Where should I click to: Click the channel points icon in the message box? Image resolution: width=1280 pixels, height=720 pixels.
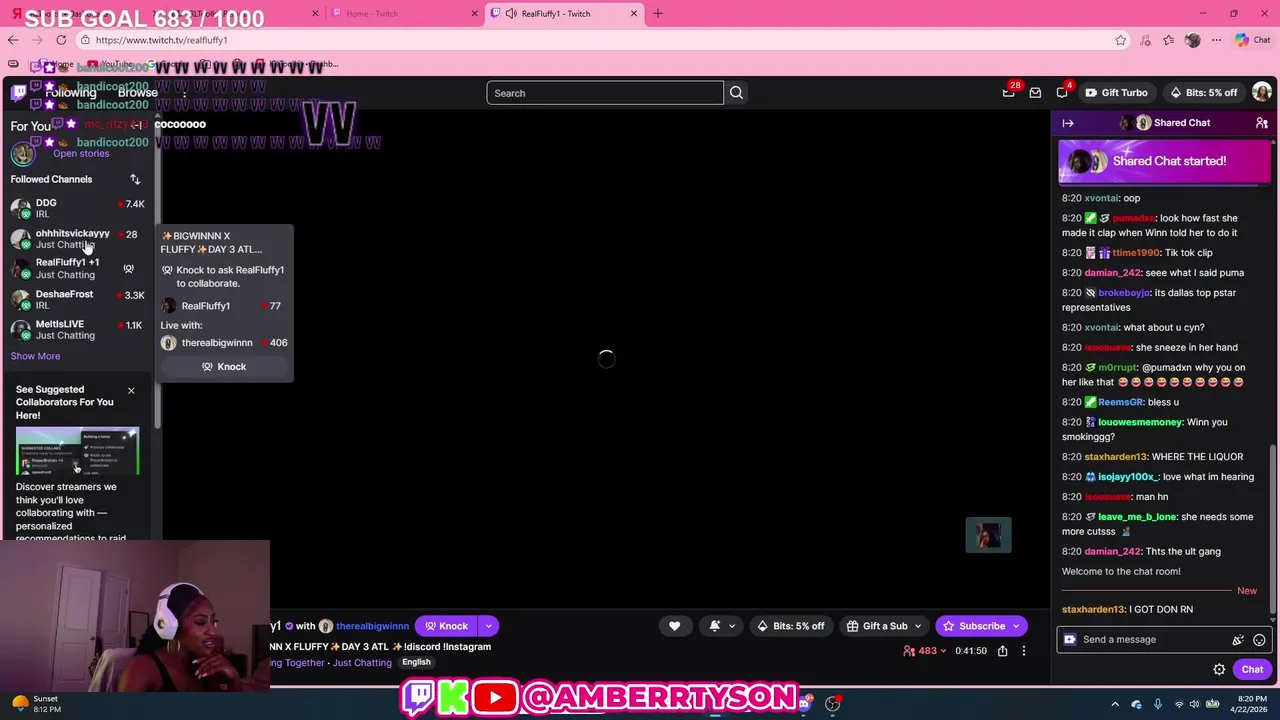coord(1070,640)
